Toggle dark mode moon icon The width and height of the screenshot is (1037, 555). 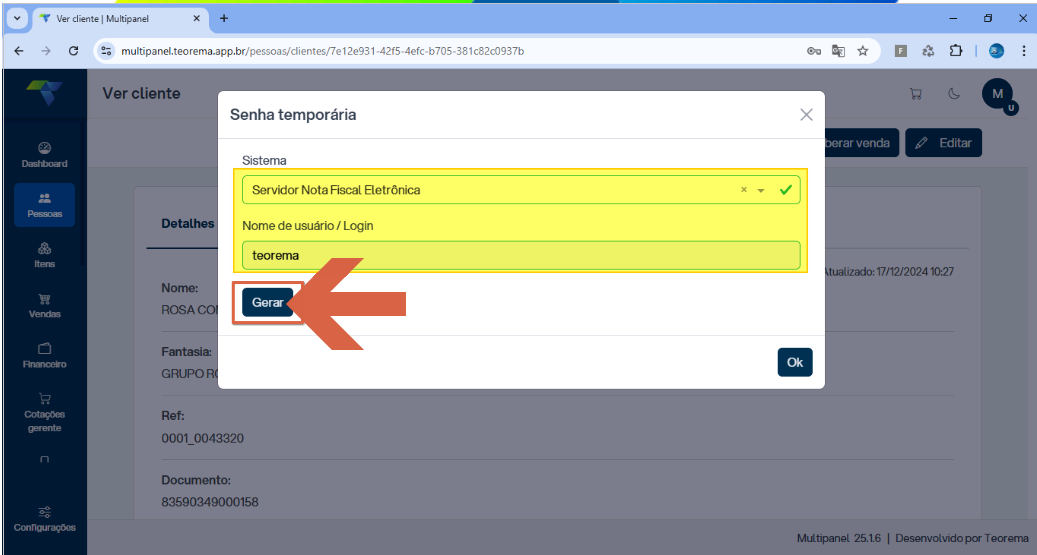tap(954, 94)
